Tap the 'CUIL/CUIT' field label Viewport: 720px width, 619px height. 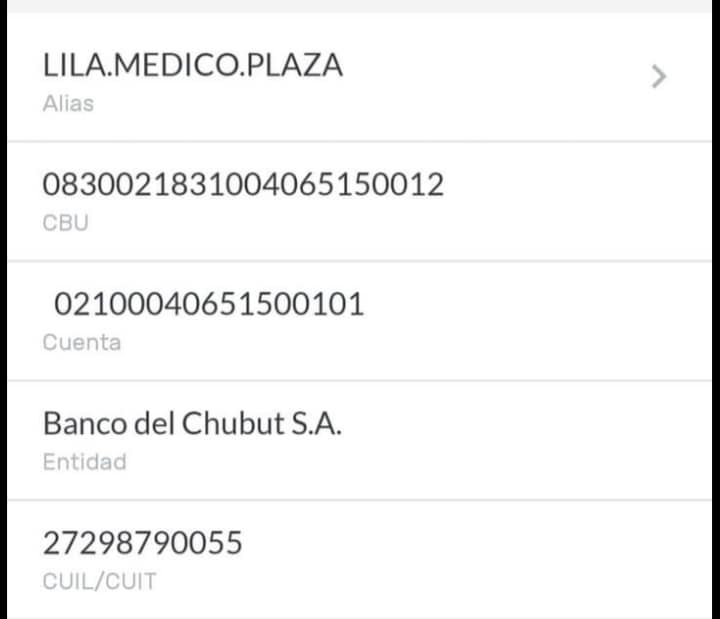pyautogui.click(x=99, y=581)
